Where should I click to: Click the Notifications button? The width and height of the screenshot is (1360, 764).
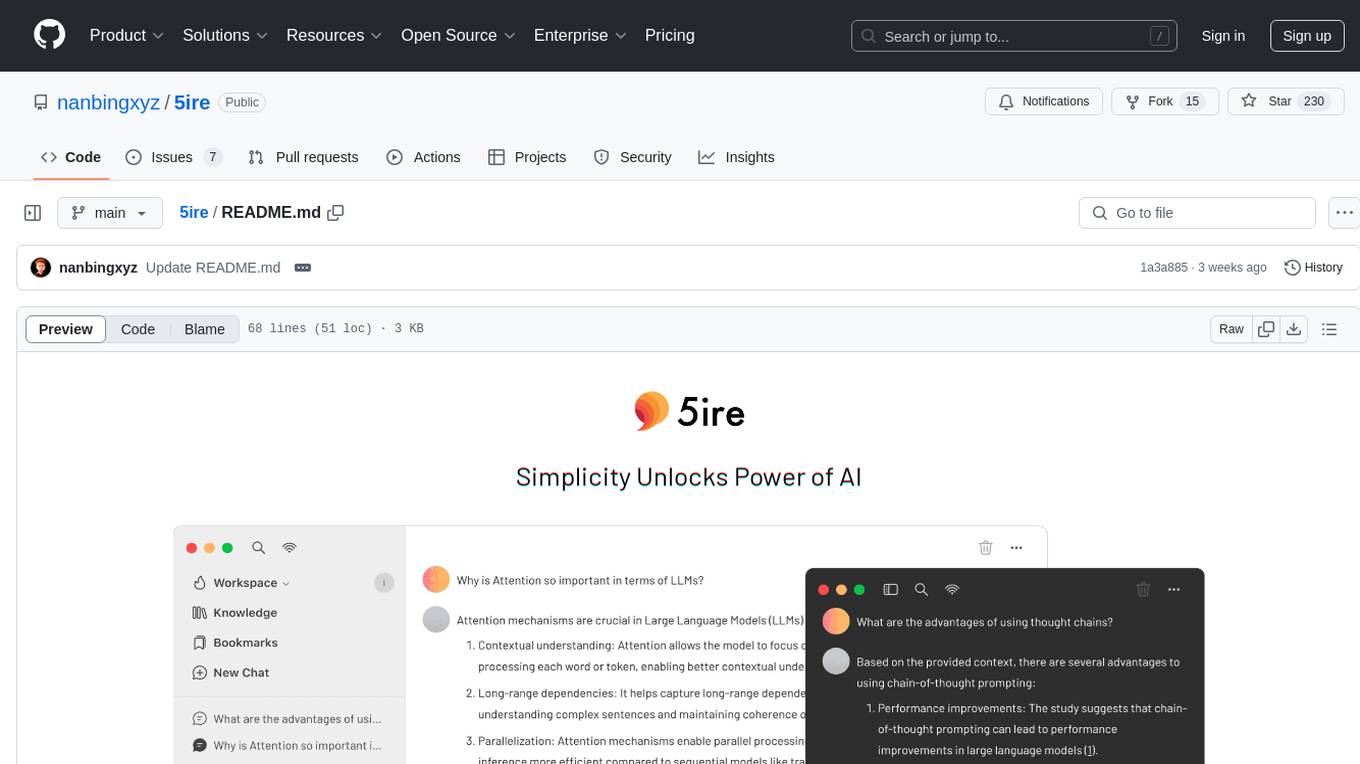point(1044,102)
